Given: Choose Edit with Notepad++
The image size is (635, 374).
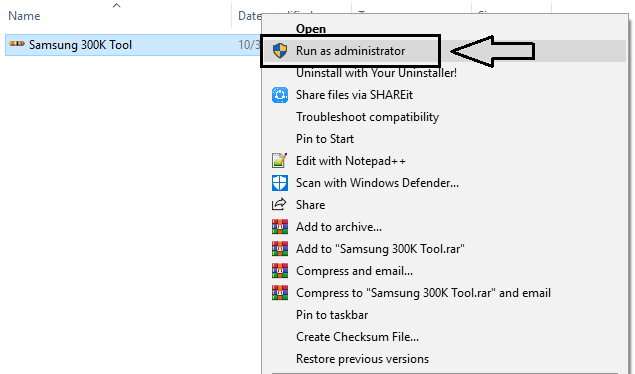Looking at the screenshot, I should 351,161.
